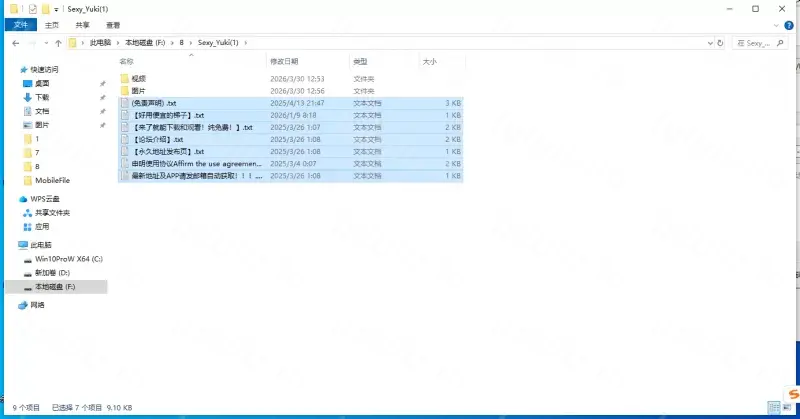This screenshot has height=419, width=800.
Task: Select the 图片 folder in file list
Action: click(139, 90)
